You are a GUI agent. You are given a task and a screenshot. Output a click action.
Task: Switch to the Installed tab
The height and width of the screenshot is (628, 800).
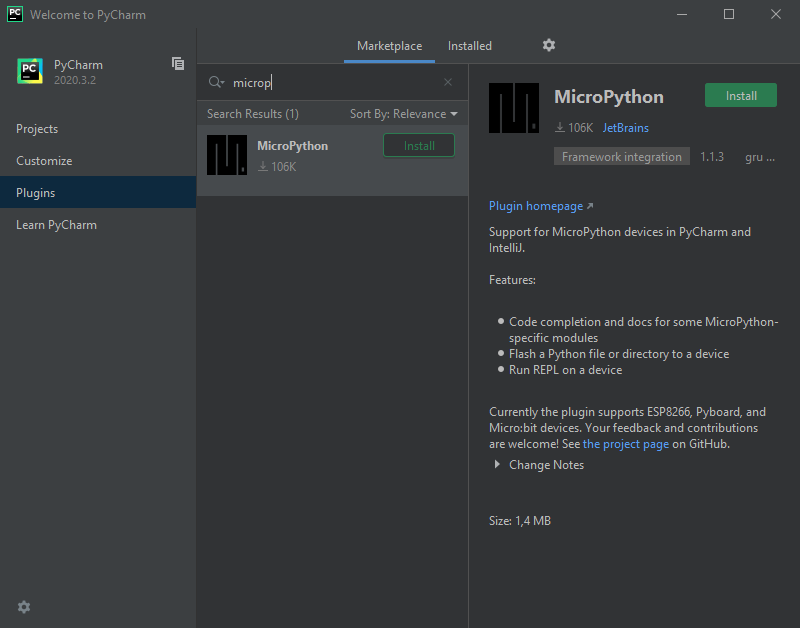point(469,46)
